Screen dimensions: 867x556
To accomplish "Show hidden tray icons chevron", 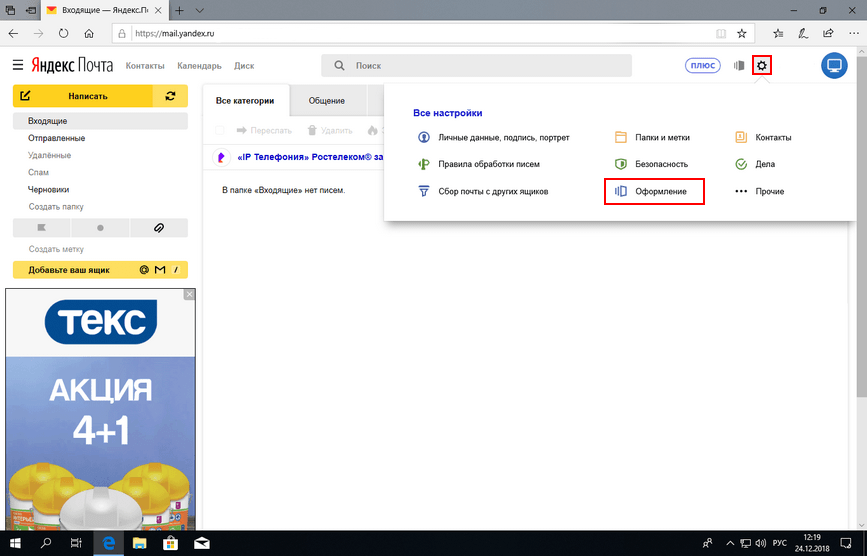I will tap(730, 543).
